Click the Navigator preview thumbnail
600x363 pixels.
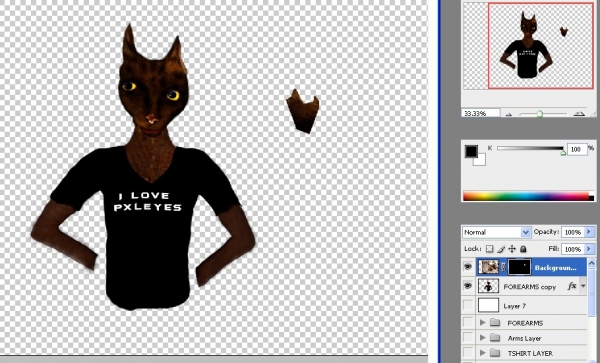pos(528,46)
